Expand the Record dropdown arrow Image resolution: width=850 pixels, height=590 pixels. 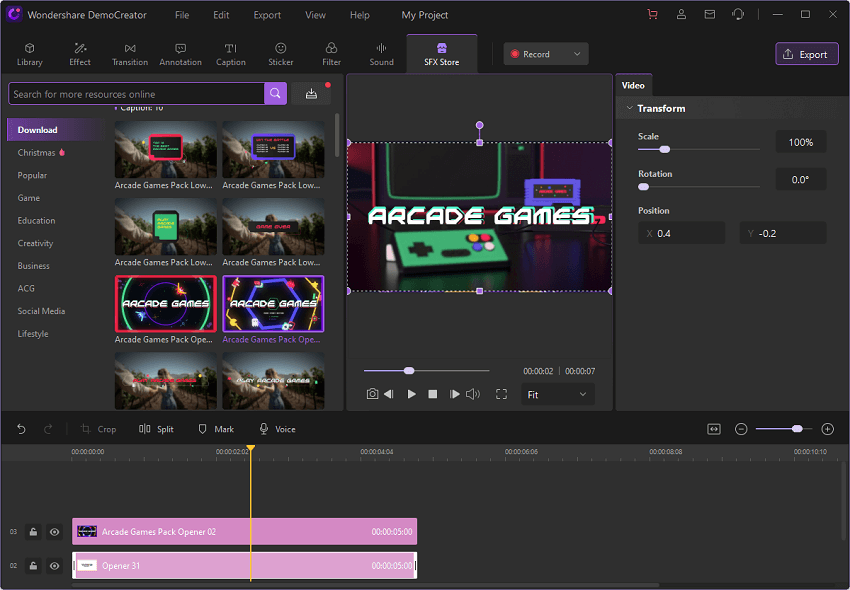pos(577,54)
